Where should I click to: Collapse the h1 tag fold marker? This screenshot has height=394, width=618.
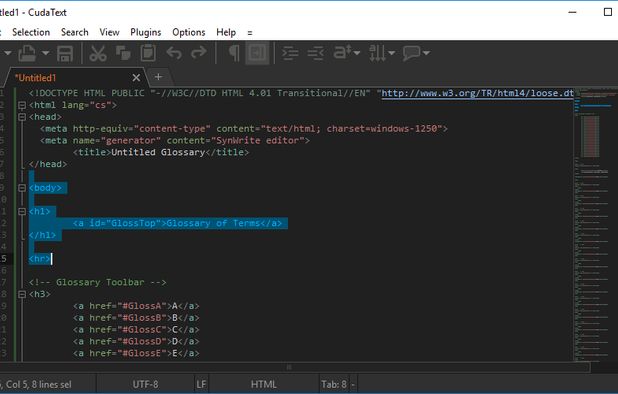22,212
